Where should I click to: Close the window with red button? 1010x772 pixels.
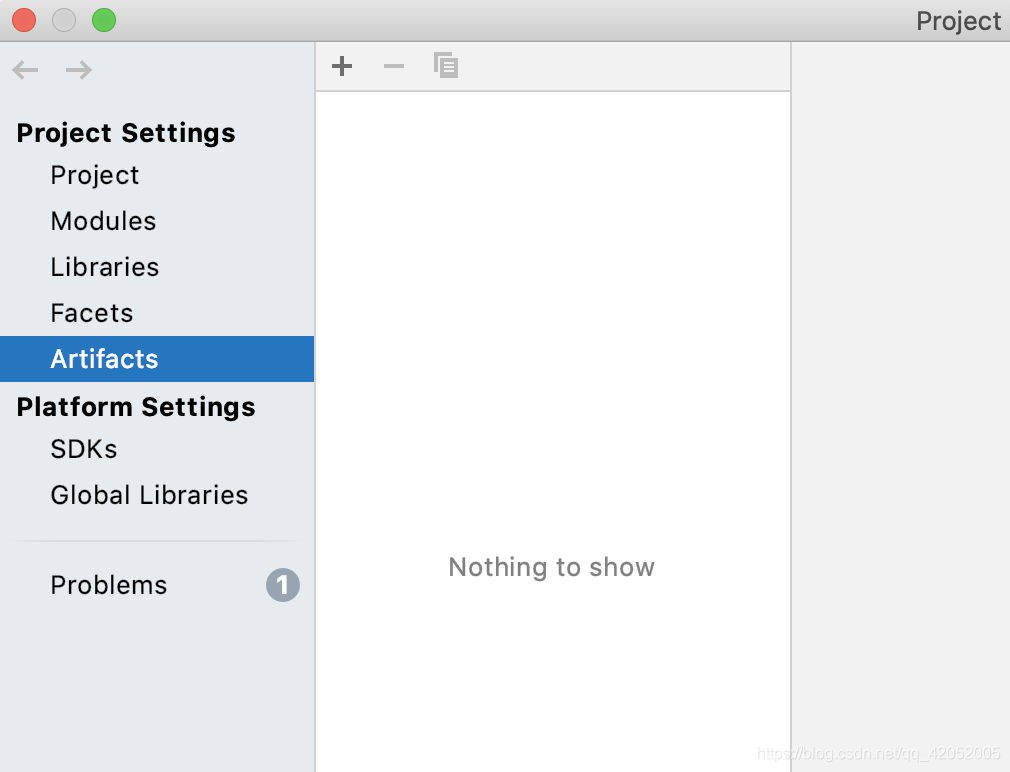(24, 20)
